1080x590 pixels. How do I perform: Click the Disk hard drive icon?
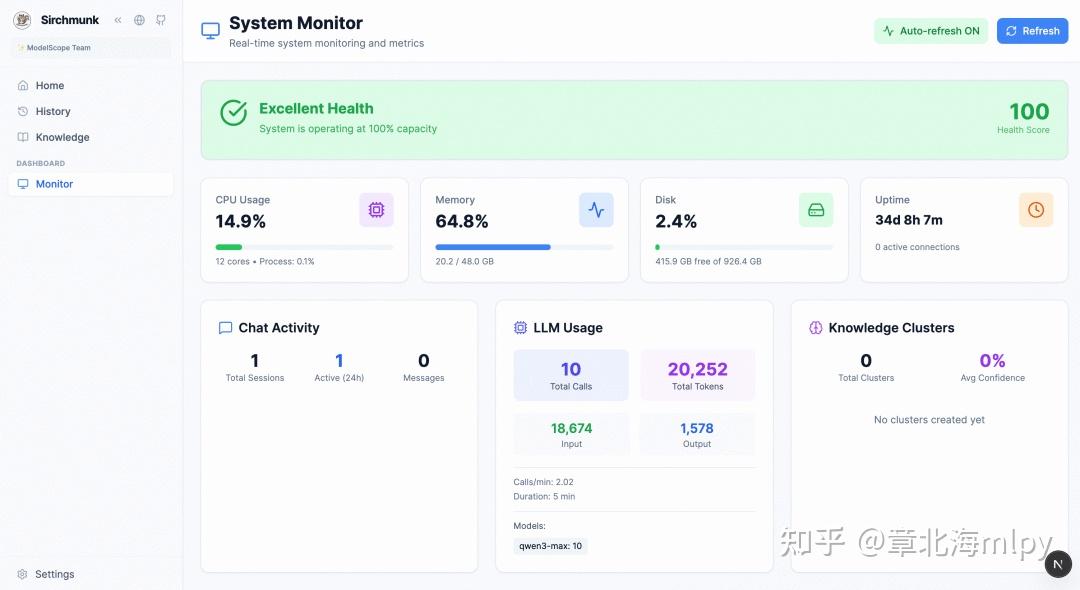816,210
